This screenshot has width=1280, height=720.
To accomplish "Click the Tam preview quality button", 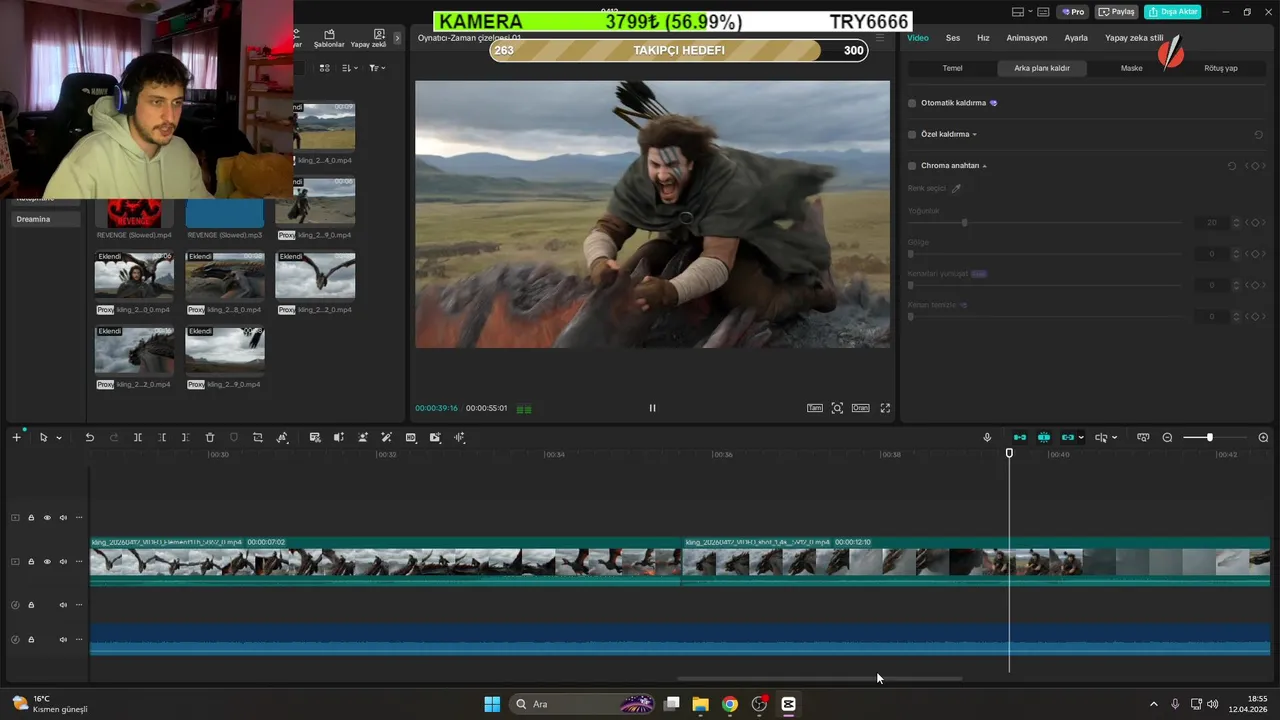I will click(815, 408).
